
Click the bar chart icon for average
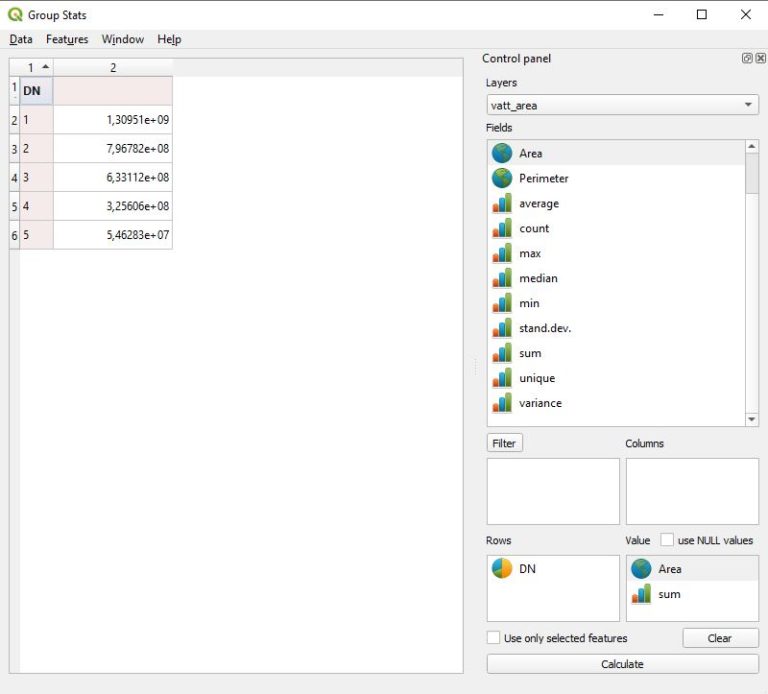[x=502, y=203]
